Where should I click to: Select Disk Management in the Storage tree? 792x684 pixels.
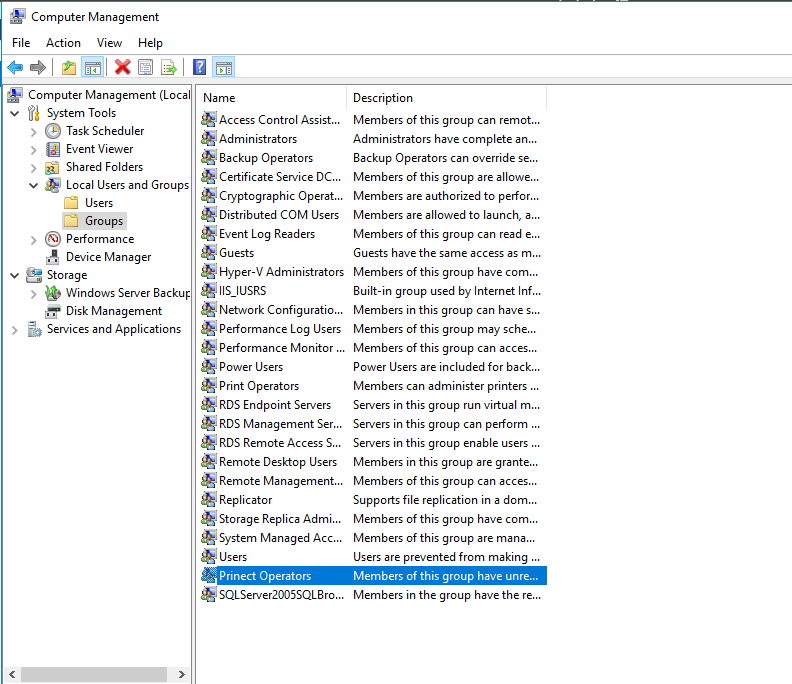coord(113,311)
